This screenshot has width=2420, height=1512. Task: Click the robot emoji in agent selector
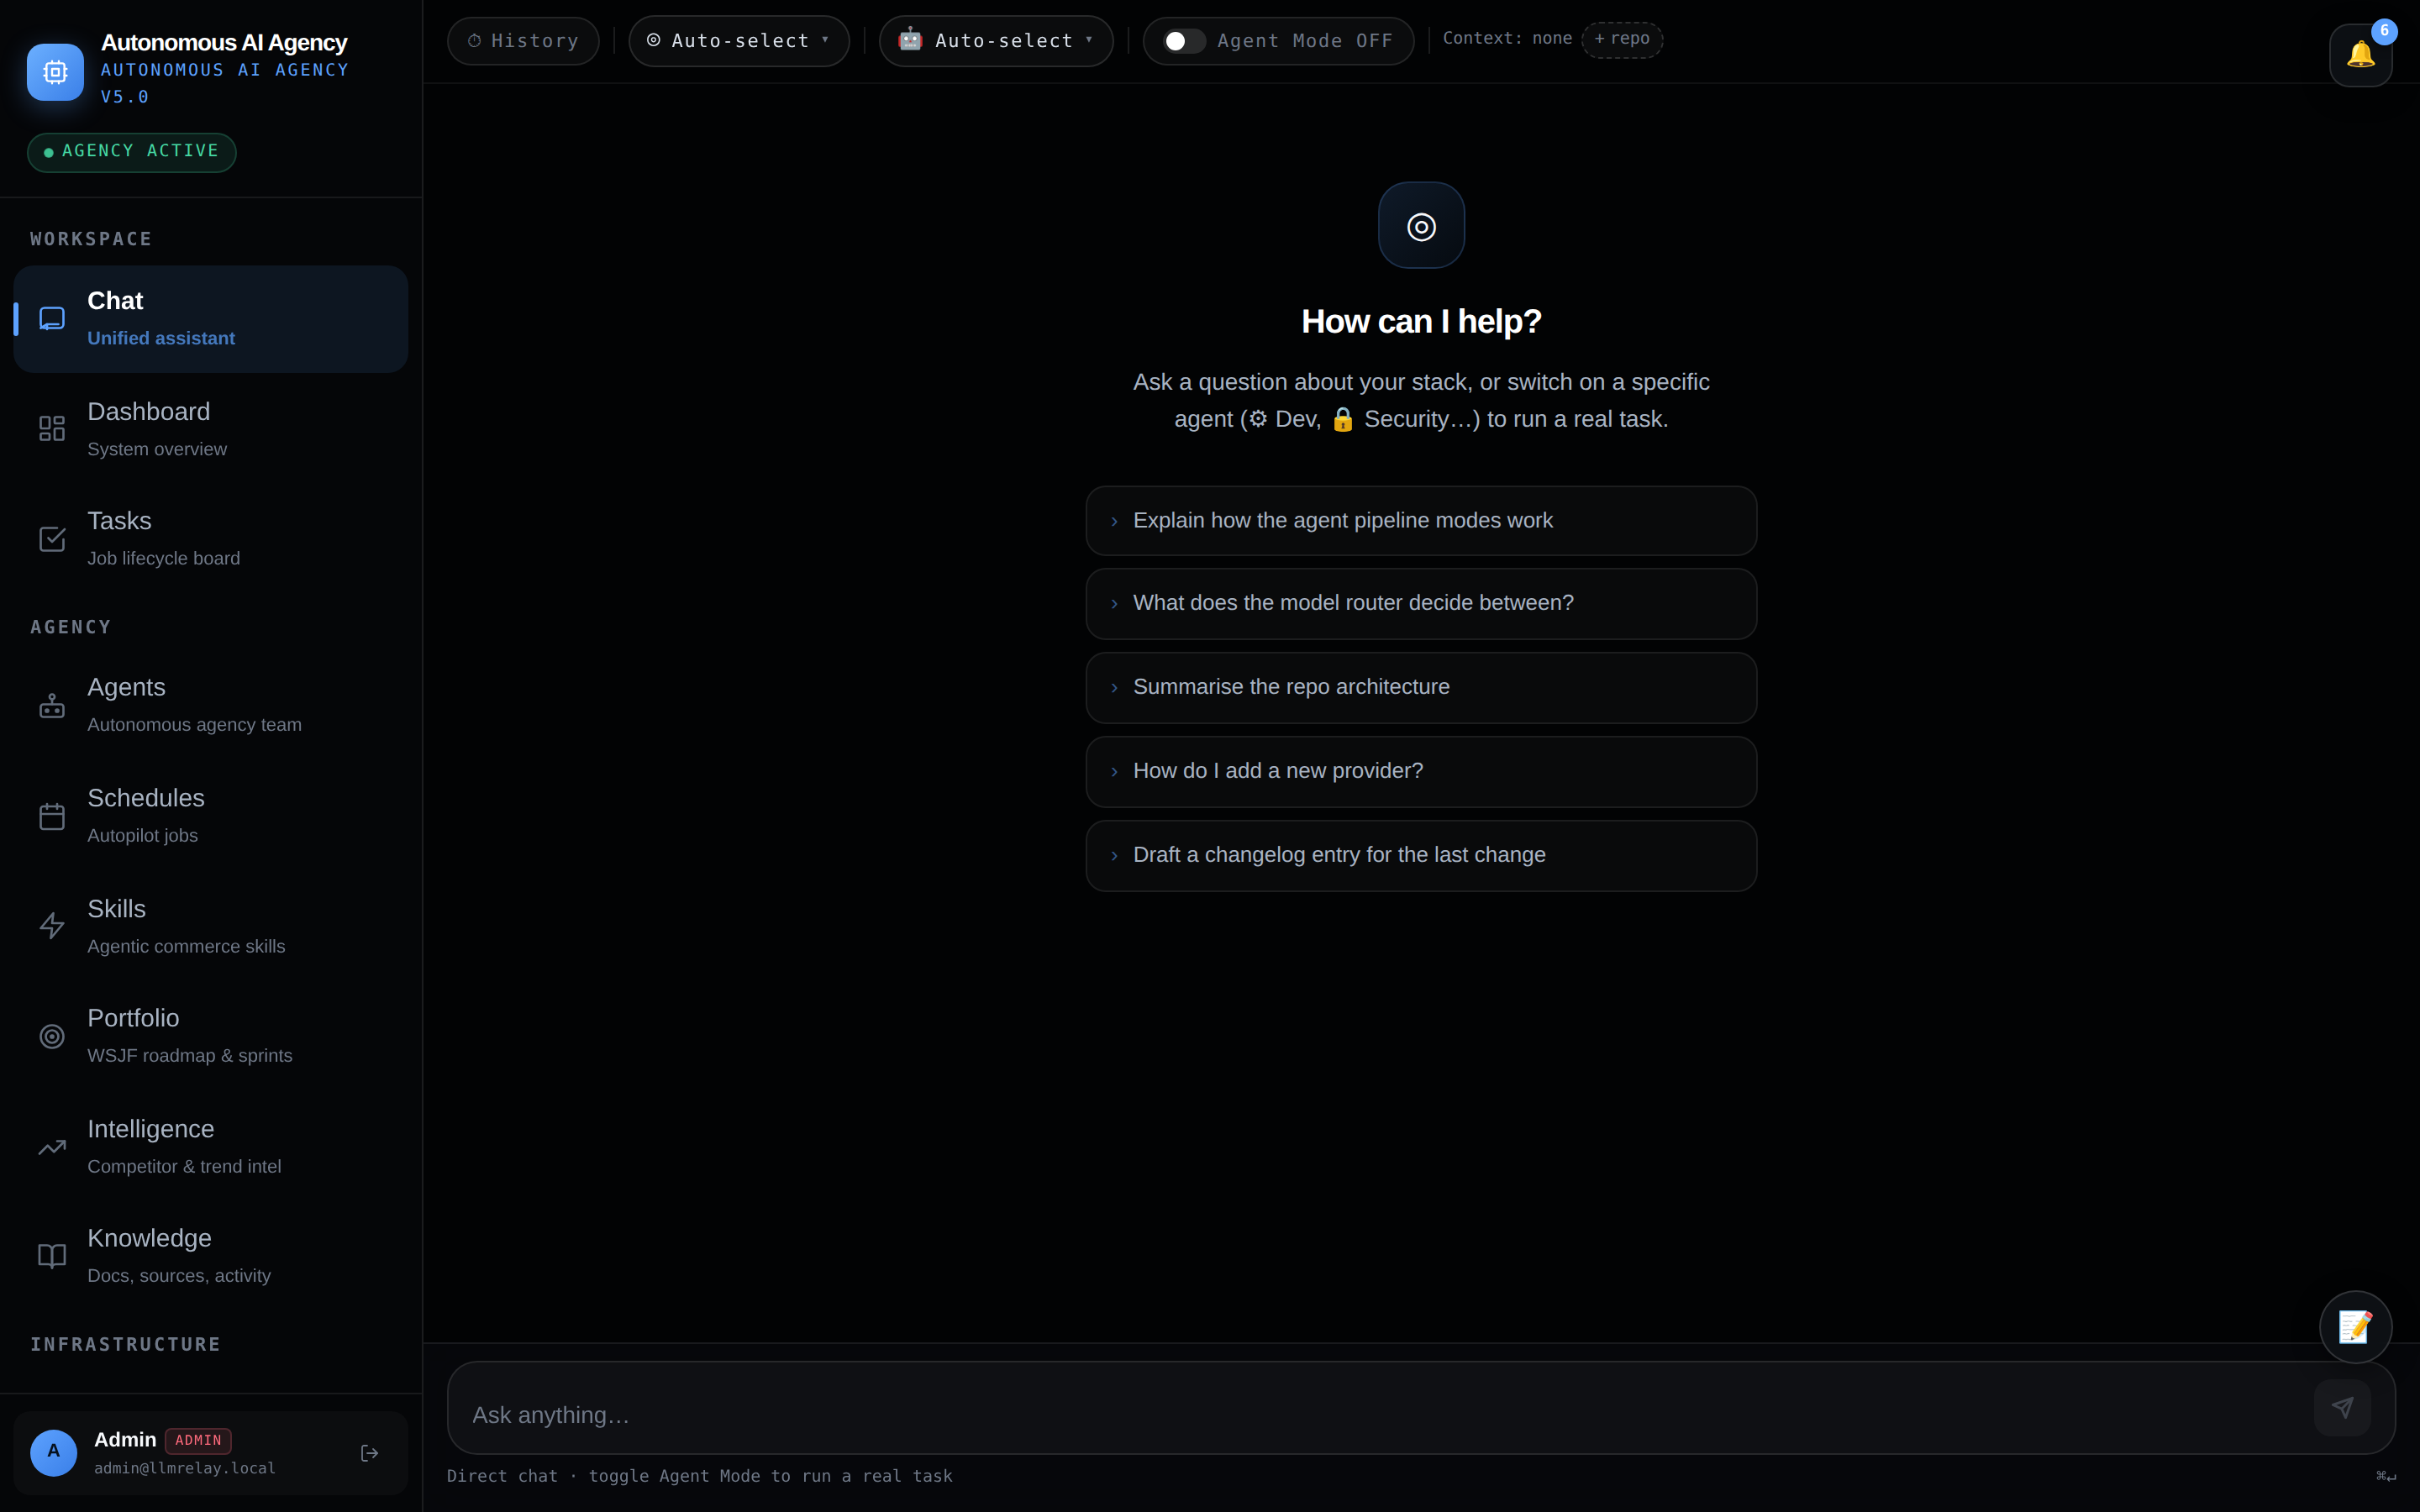coord(910,40)
